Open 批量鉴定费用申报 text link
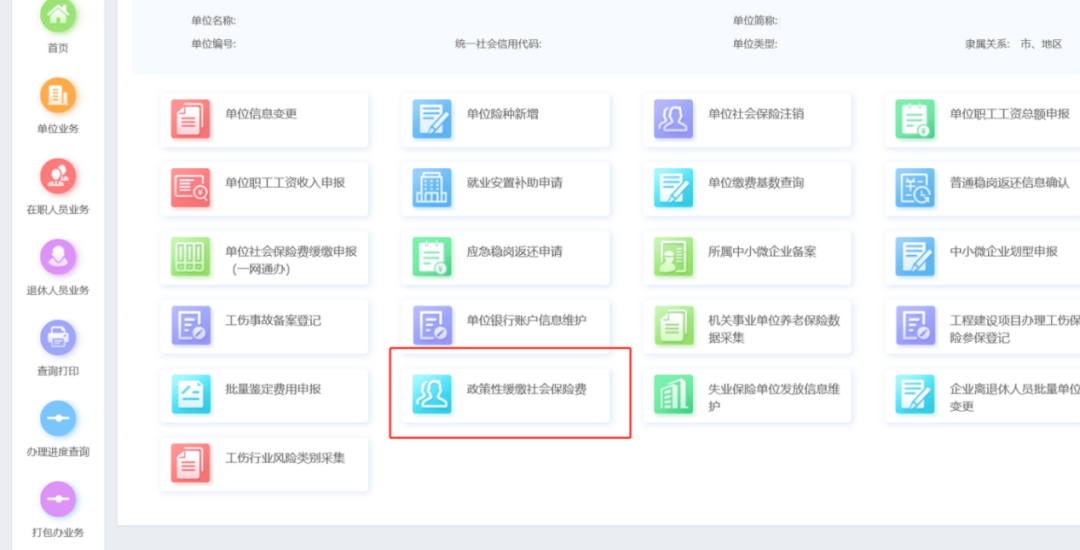 [x=273, y=390]
